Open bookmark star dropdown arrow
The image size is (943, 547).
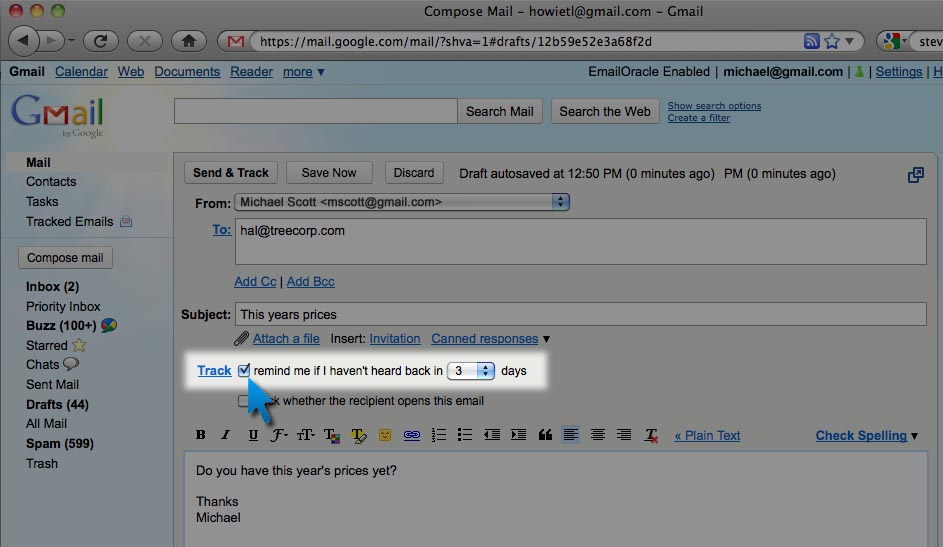(x=849, y=41)
